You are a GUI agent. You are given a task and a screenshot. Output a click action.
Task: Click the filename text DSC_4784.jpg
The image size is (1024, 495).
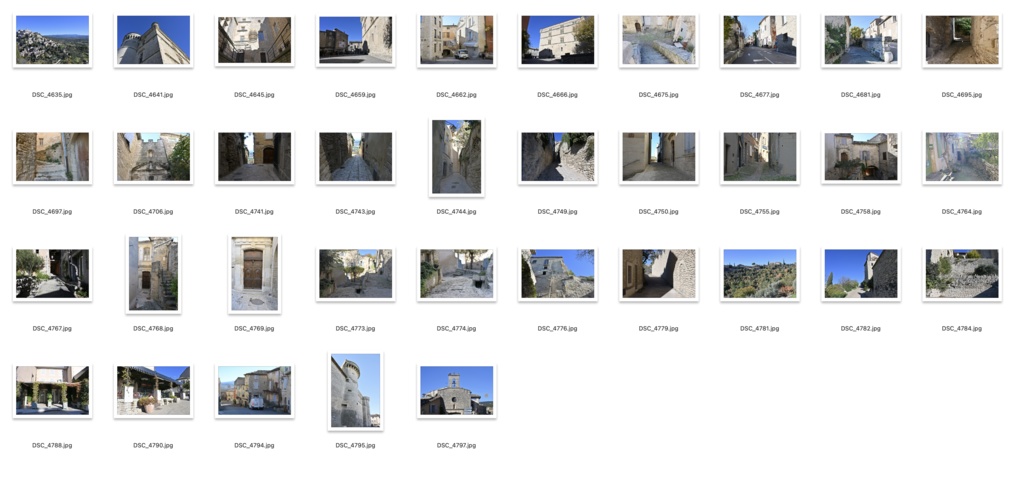(962, 328)
